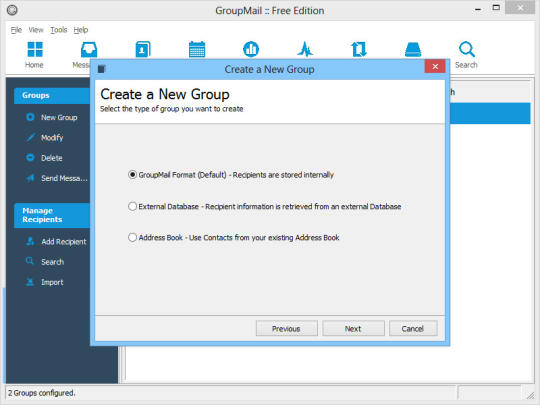Open the Tools menu
The height and width of the screenshot is (405, 540).
[59, 30]
